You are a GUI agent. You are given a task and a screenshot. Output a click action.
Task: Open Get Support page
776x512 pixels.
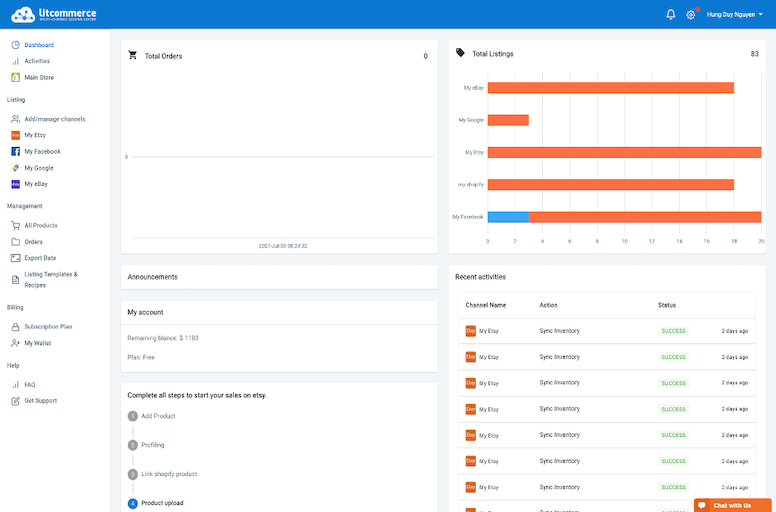pos(41,401)
